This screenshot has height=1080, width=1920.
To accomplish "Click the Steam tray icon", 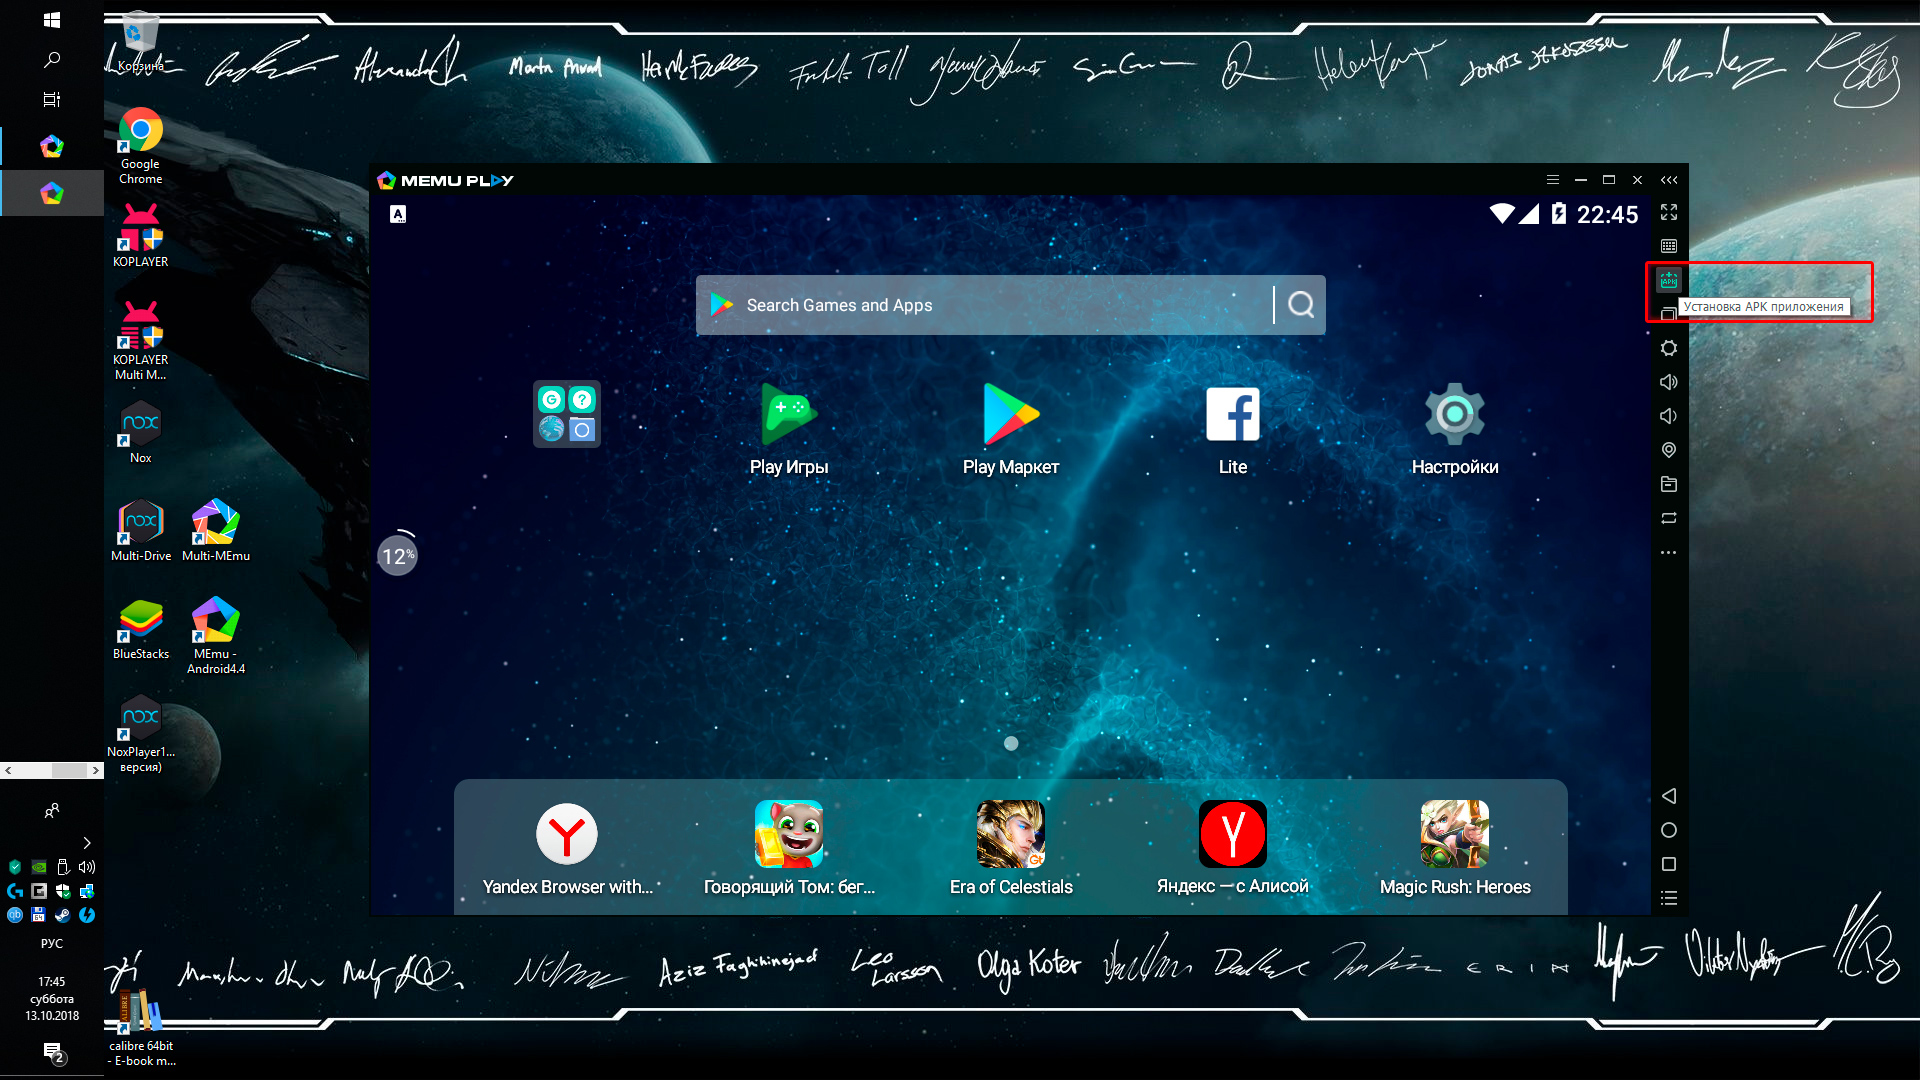I will click(62, 914).
